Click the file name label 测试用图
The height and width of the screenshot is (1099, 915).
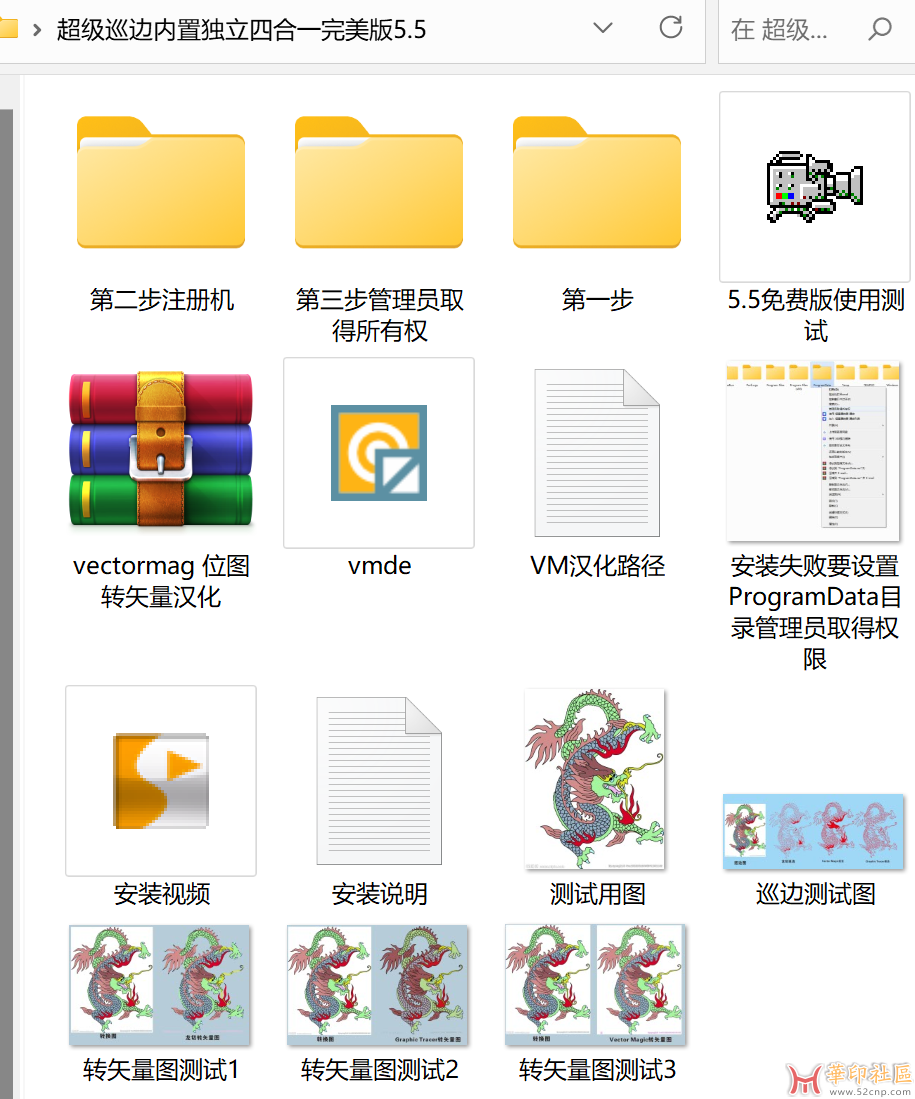click(x=597, y=894)
